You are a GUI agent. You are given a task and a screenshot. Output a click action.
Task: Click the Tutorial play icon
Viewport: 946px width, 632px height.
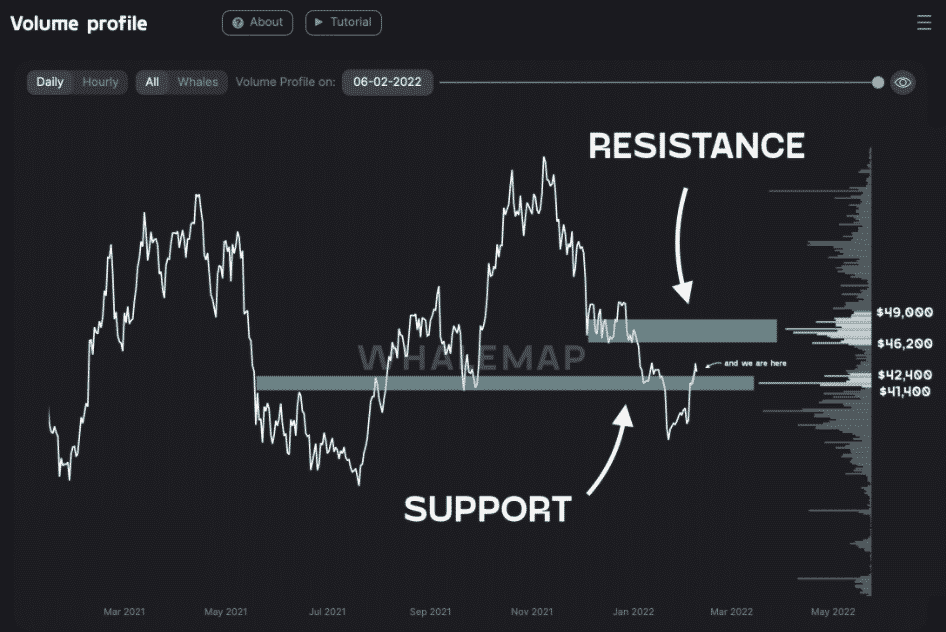tap(317, 22)
